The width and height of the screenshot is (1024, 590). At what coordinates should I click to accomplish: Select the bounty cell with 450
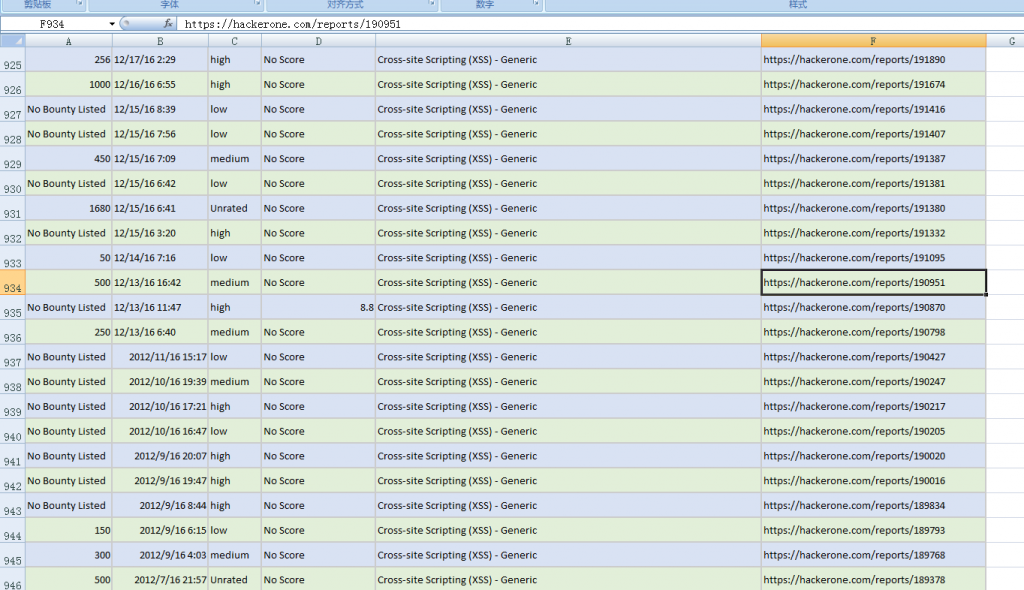coord(69,159)
